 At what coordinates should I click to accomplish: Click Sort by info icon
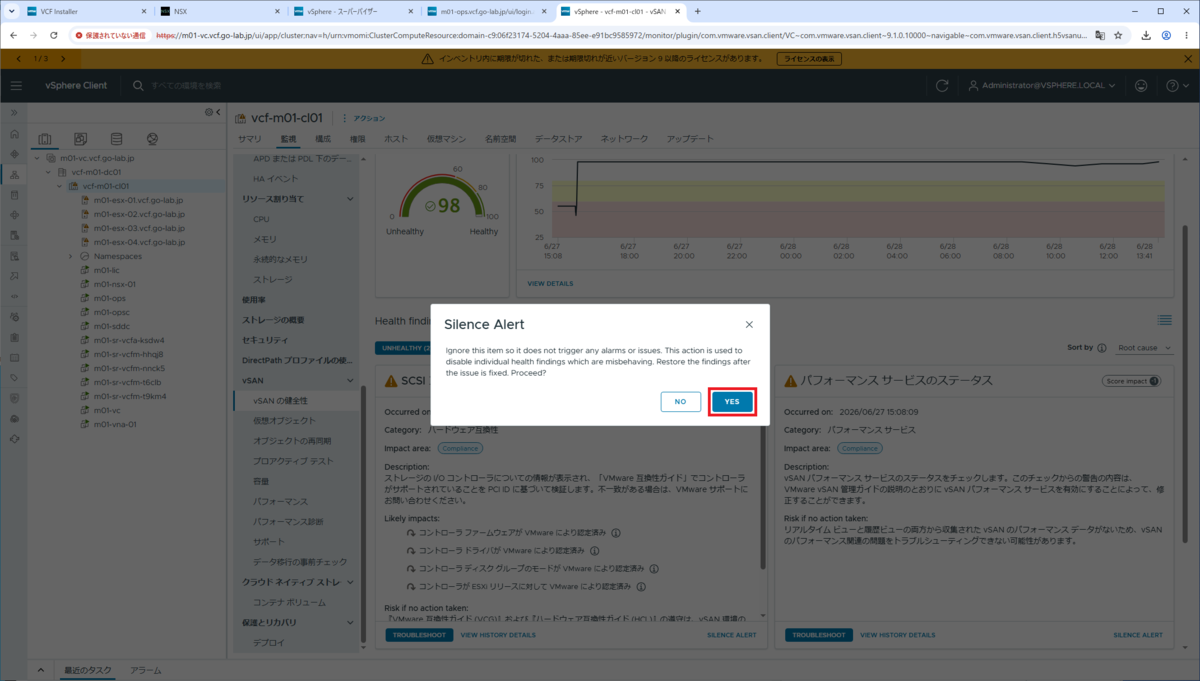(1102, 348)
